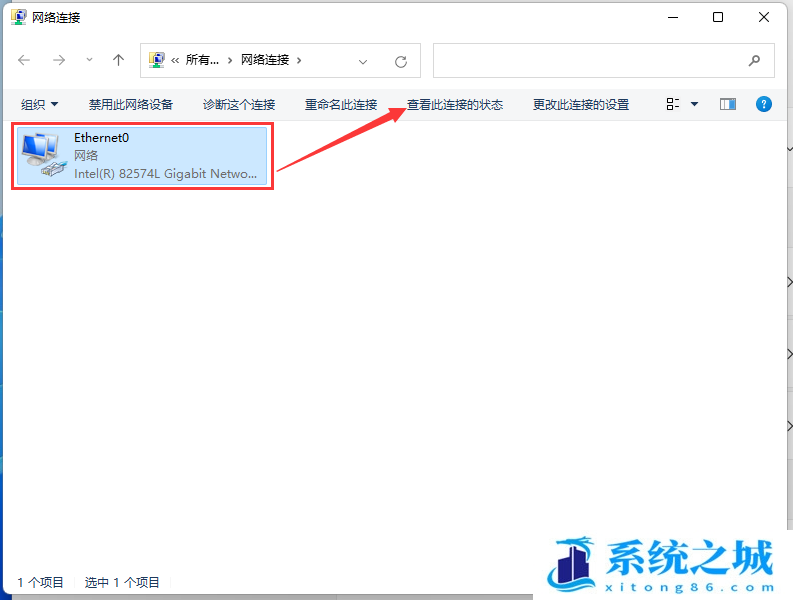
Task: Go up one folder level
Action: tap(118, 60)
